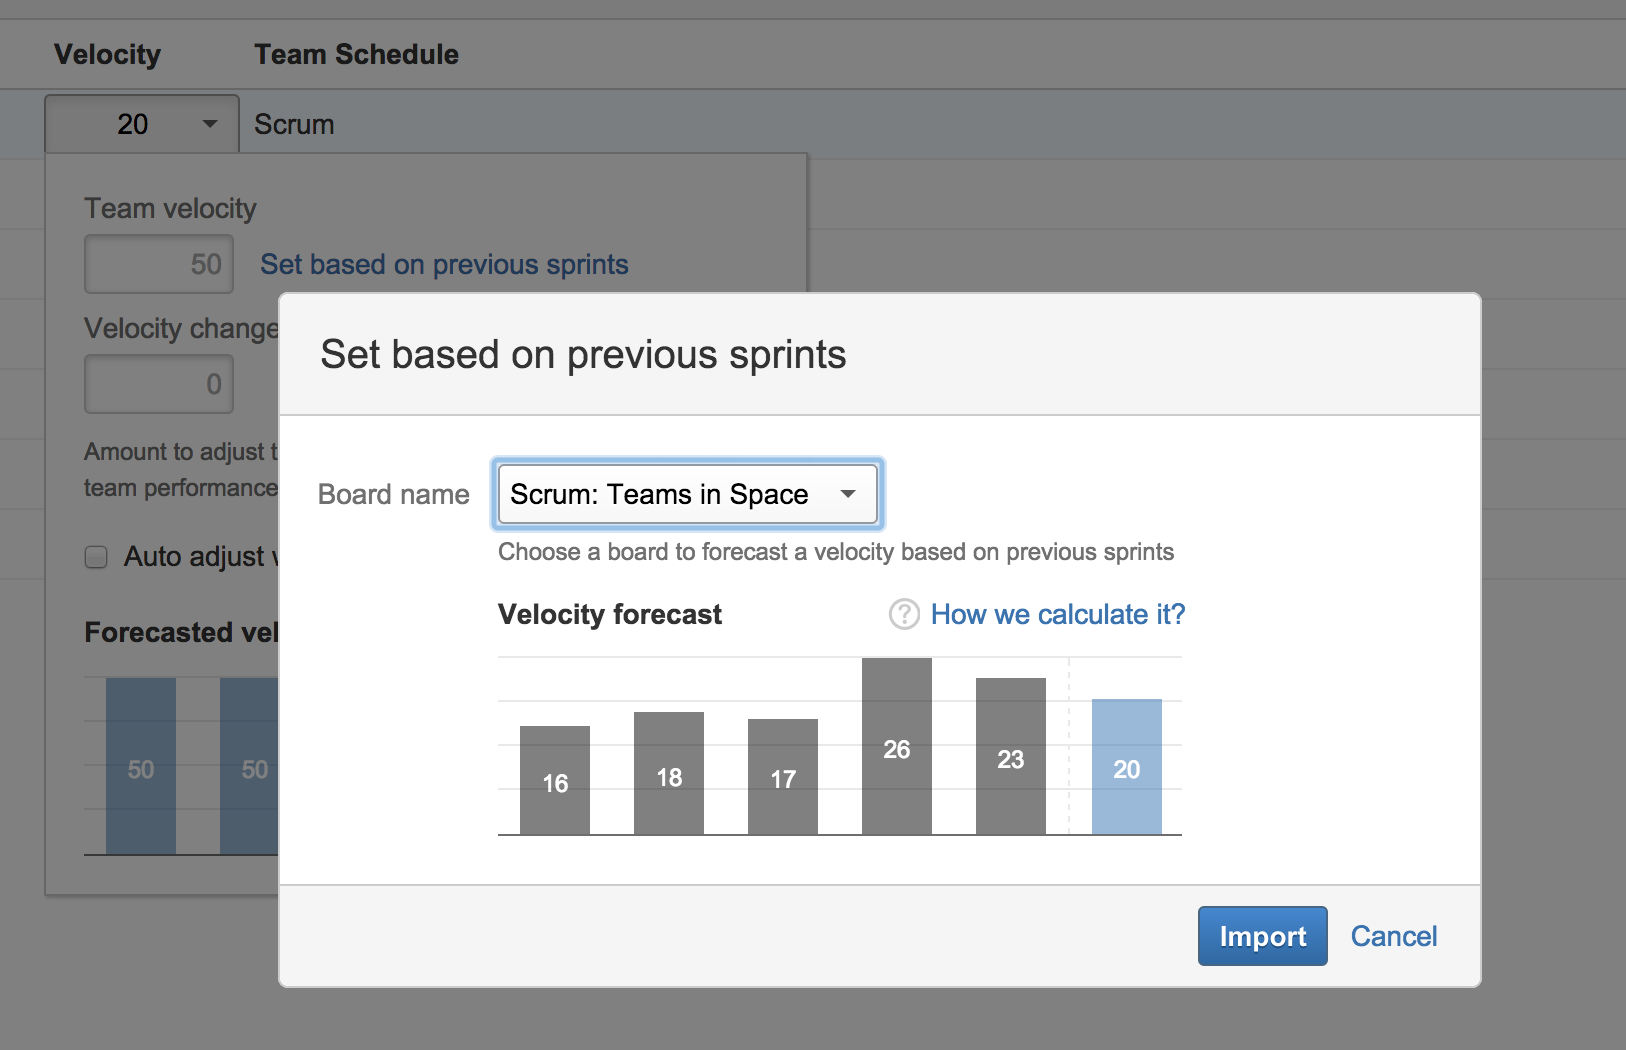
Task: Click the help question mark icon
Action: click(904, 614)
